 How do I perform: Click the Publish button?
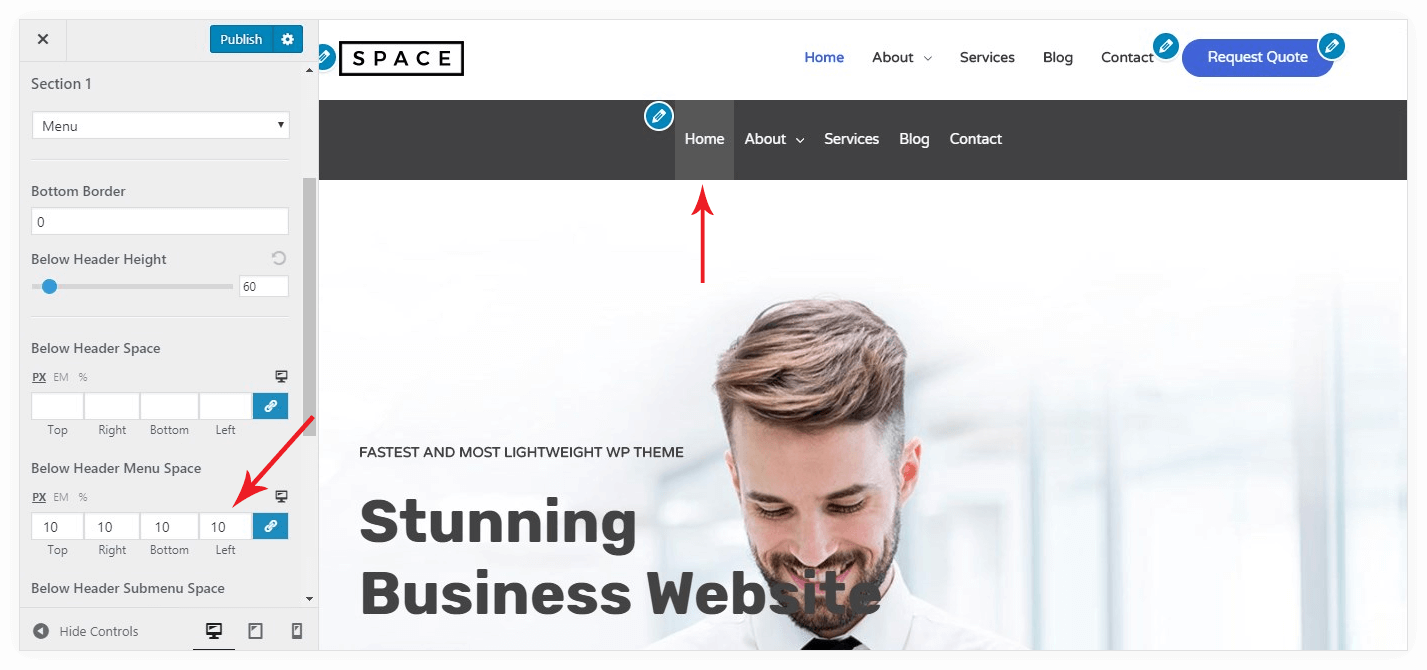click(241, 39)
